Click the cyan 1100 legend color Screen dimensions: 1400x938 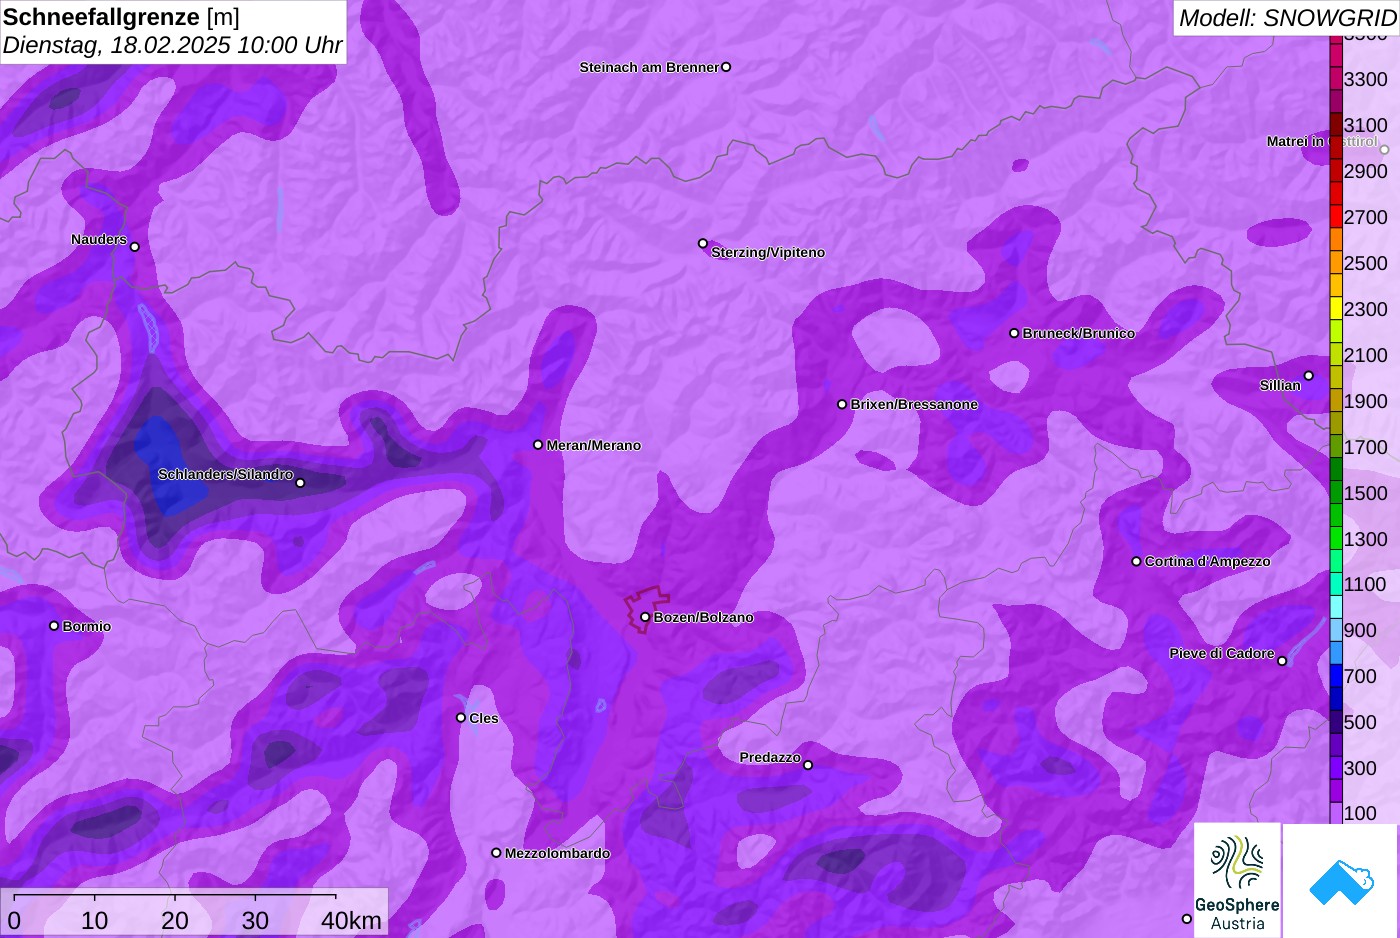coord(1336,584)
